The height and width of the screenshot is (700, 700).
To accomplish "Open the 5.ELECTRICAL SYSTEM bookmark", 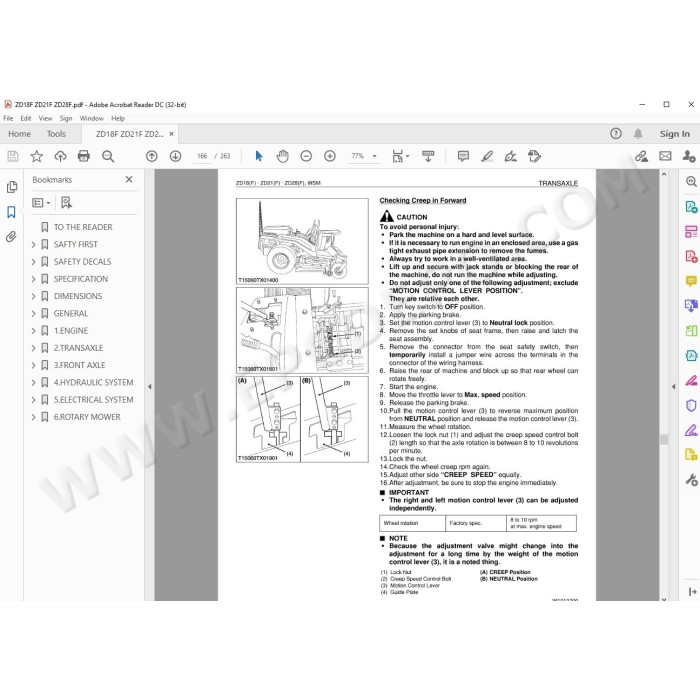I will [x=93, y=400].
